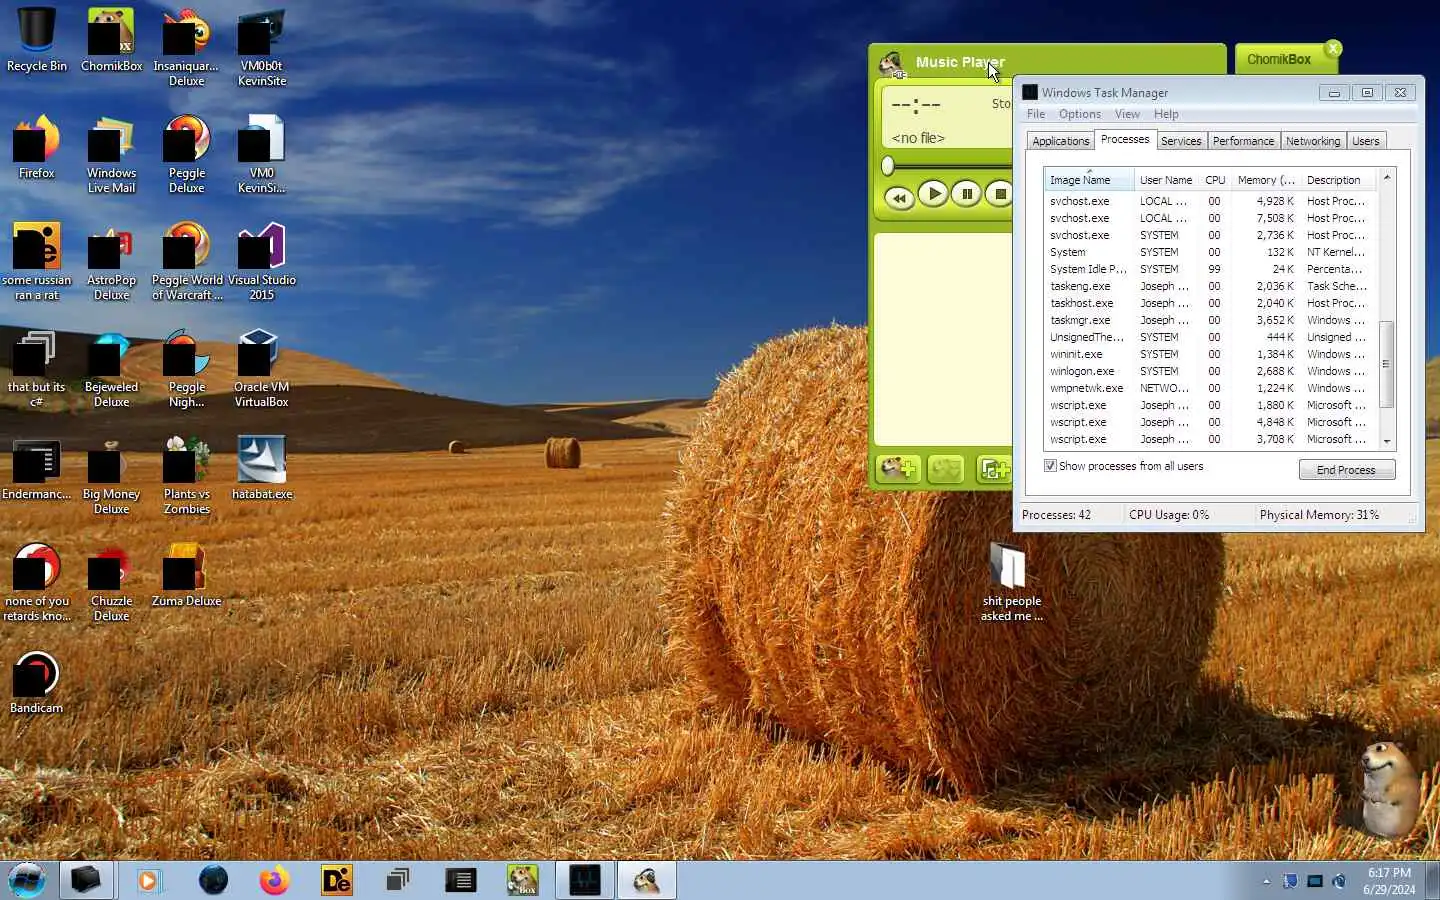
Task: Show hidden tray icons arrow
Action: (x=1266, y=881)
